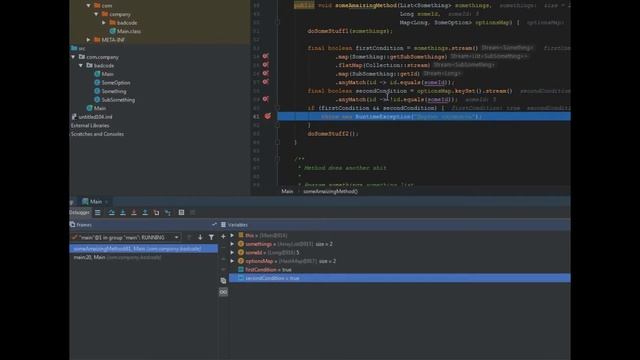Click the red Force Step Into button
The width and height of the screenshot is (640, 360).
tap(134, 213)
